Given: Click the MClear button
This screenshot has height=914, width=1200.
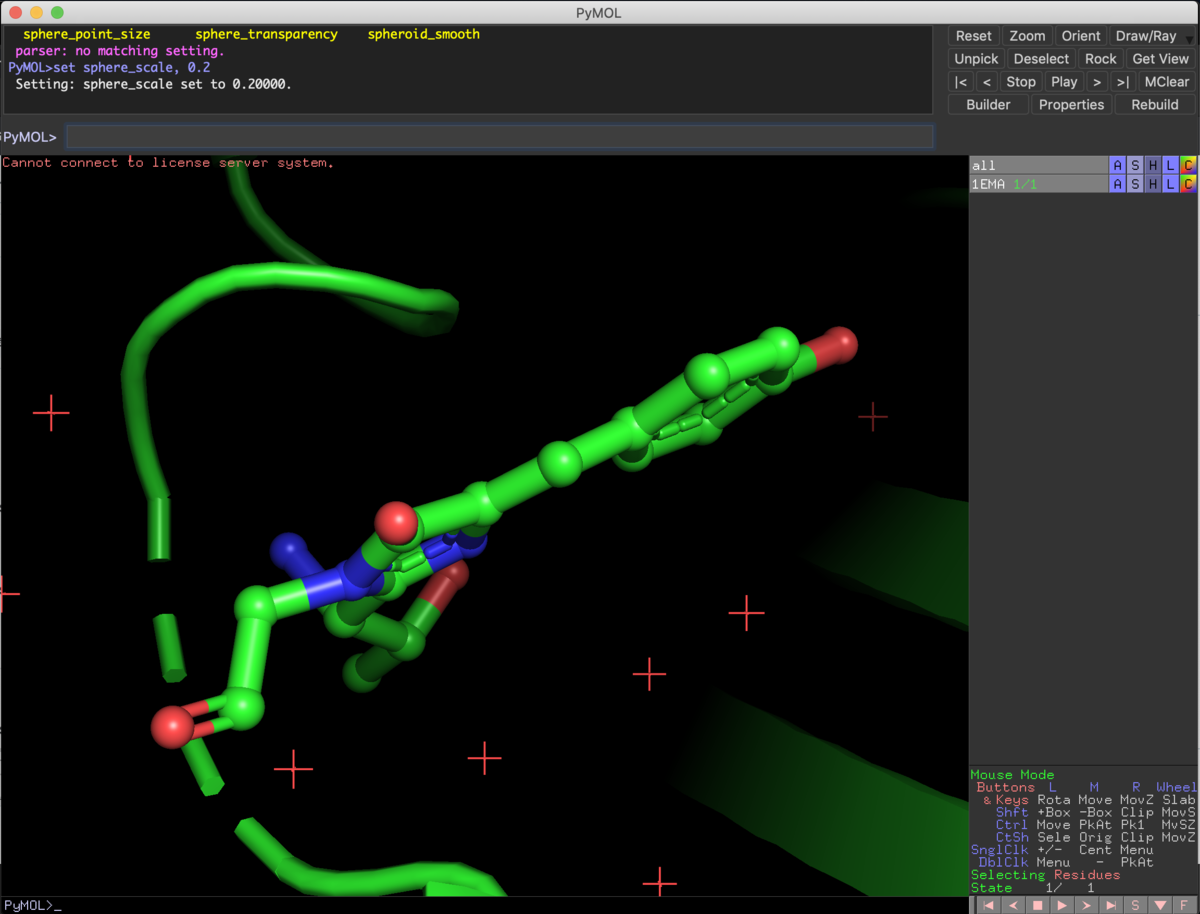Looking at the screenshot, I should [1167, 82].
